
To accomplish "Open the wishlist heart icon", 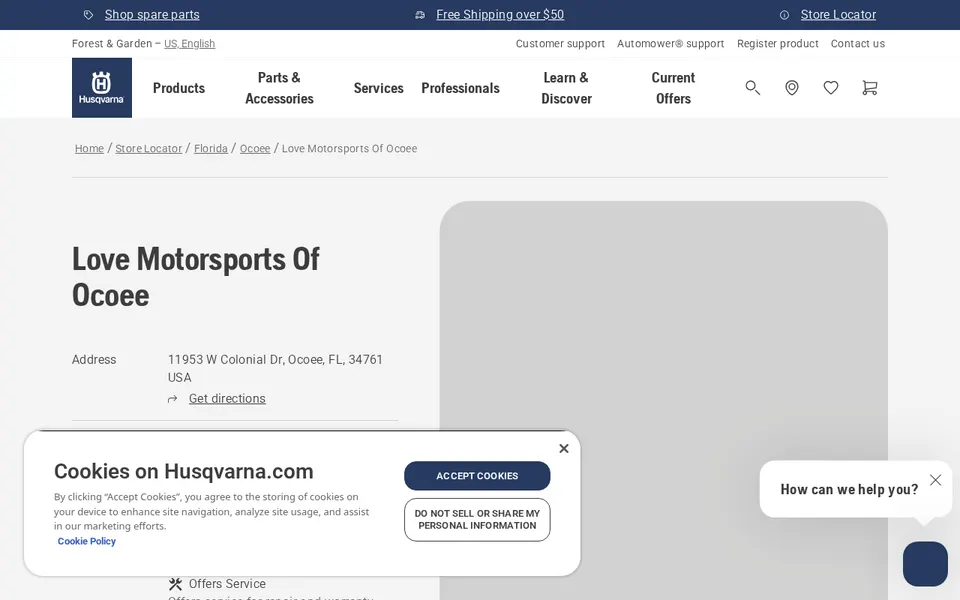I will coord(831,88).
